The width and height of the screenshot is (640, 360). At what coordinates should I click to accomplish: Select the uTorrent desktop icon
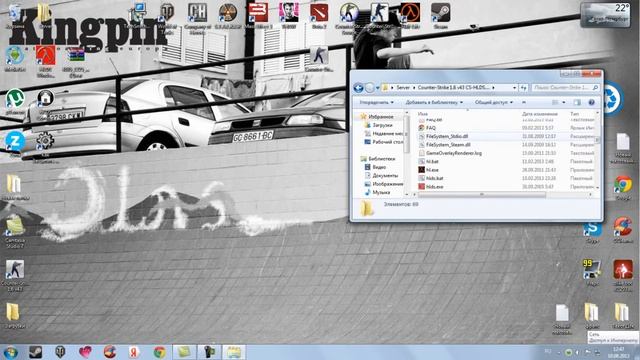pyautogui.click(x=15, y=101)
